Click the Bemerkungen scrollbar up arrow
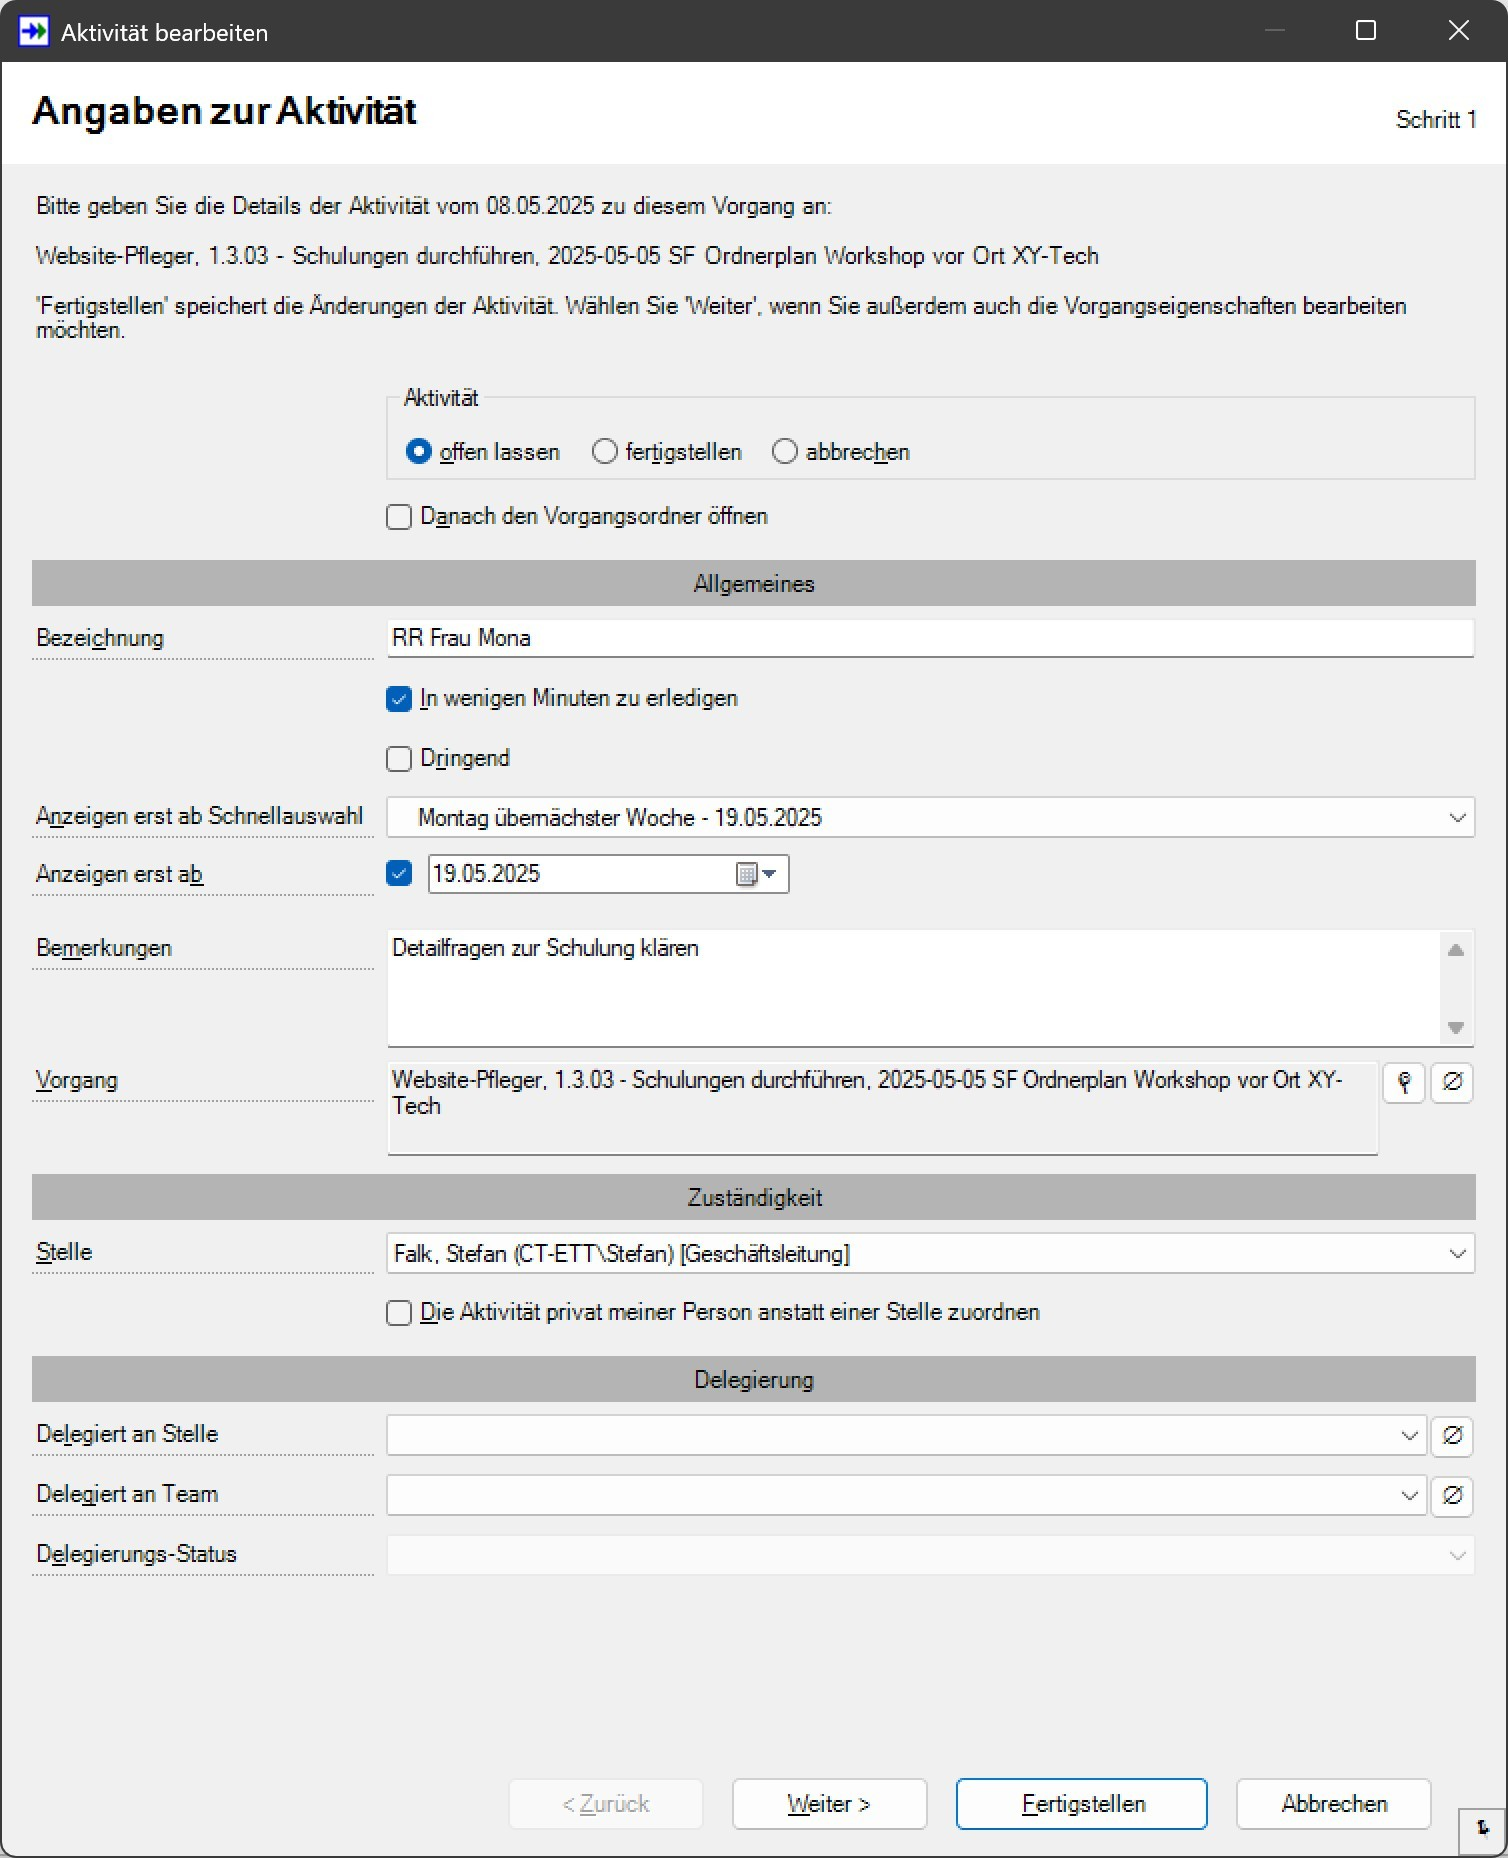The image size is (1508, 1858). pyautogui.click(x=1456, y=950)
